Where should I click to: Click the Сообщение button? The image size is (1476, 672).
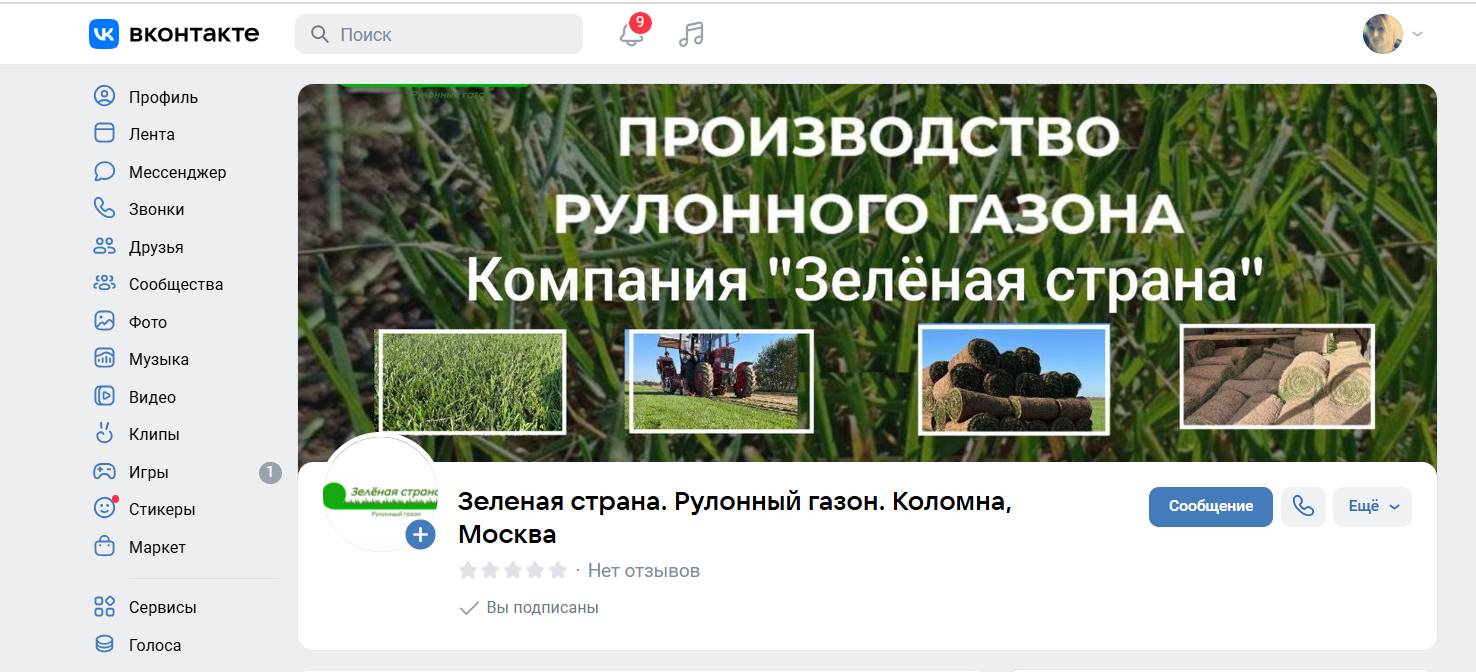coord(1211,506)
